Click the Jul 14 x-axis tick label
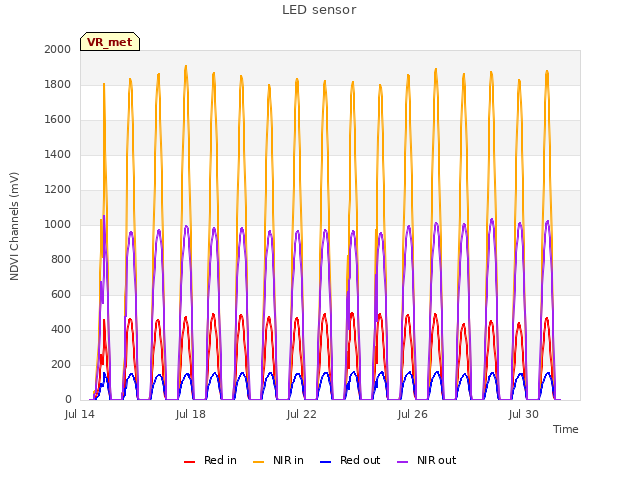Screen dimensions: 640x480 tap(80, 414)
